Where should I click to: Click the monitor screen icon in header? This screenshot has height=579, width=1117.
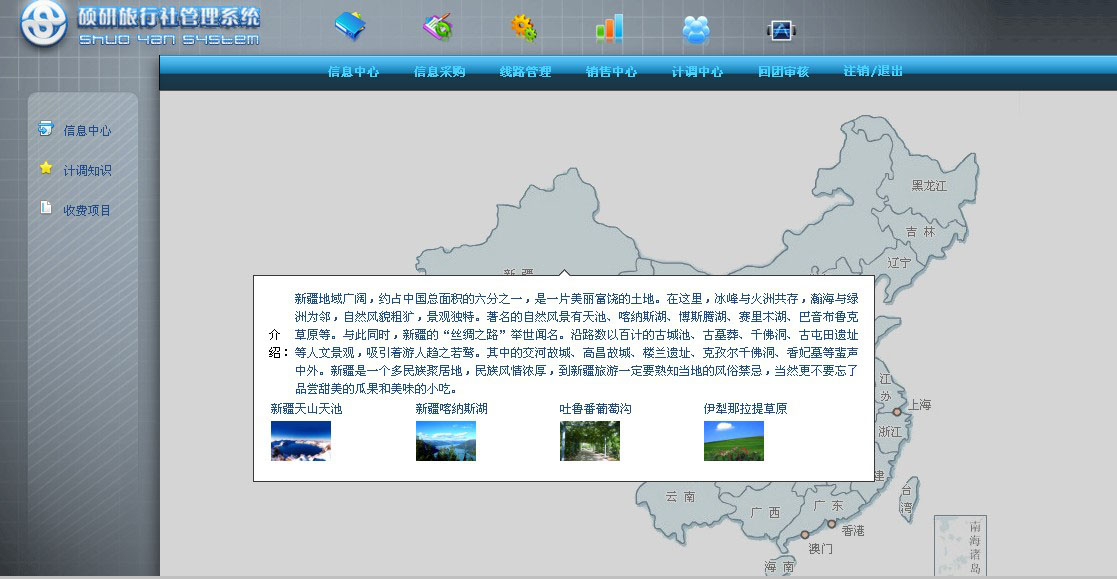coord(779,30)
